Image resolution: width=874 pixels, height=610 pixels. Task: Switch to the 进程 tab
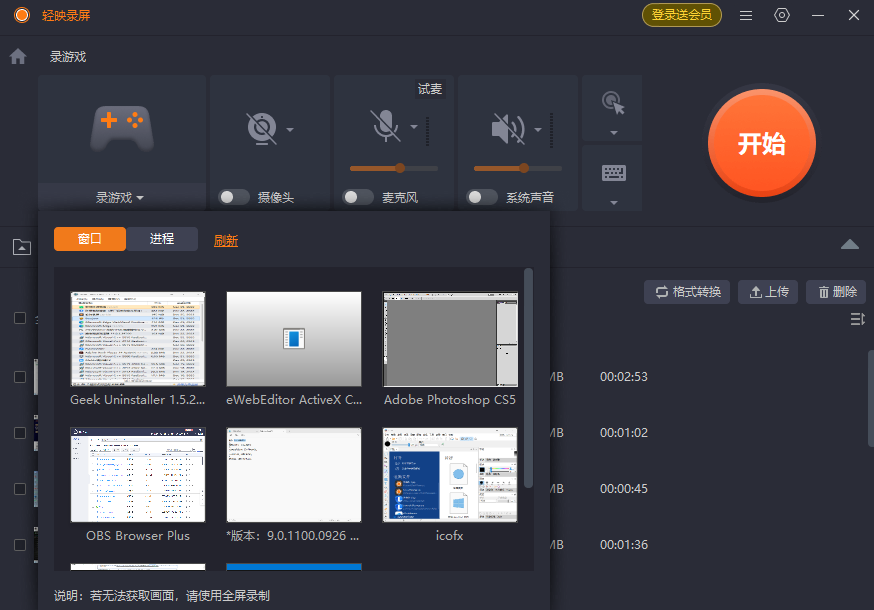pos(163,239)
